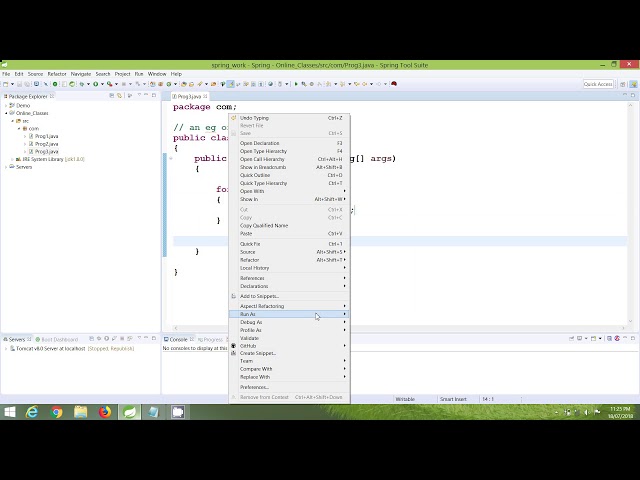The width and height of the screenshot is (640, 480).
Task: Maximize the editor area icon
Action: tap(633, 95)
